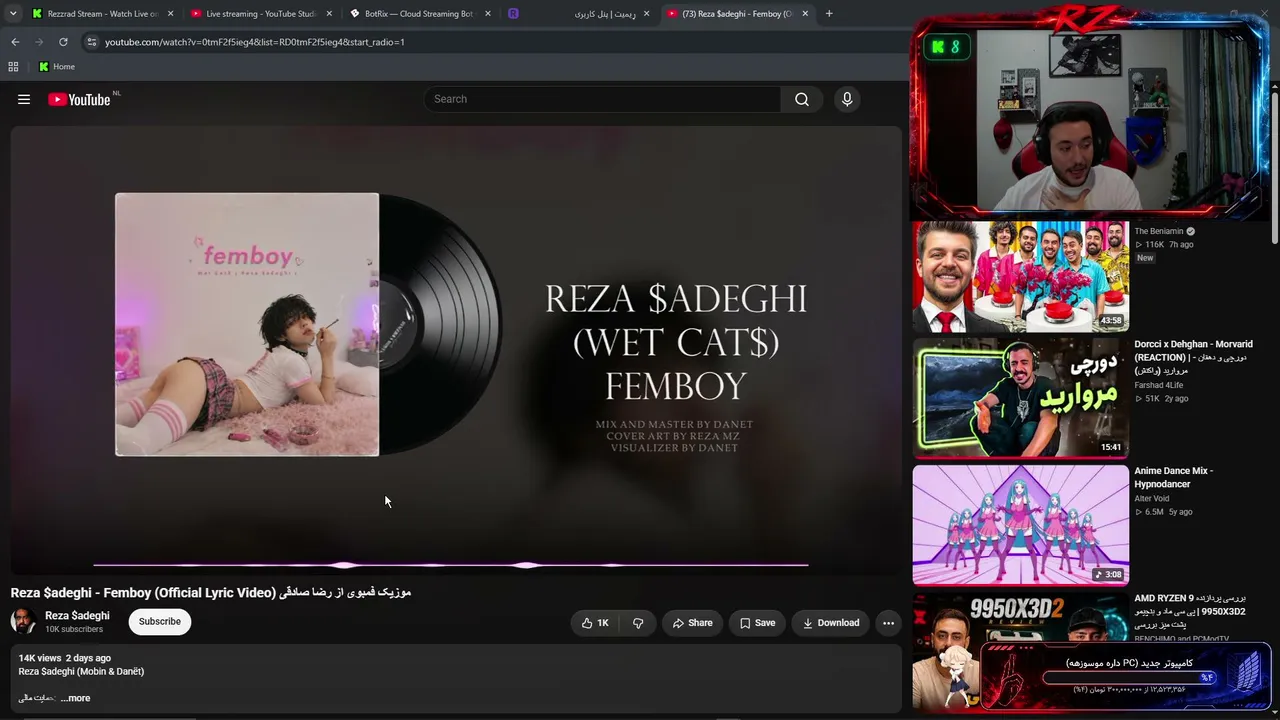The height and width of the screenshot is (720, 1280).
Task: Switch to the purple R icon tab
Action: (513, 14)
